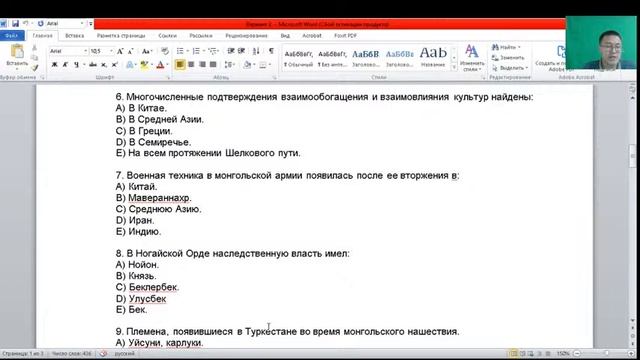Viewport: 640px width, 360px height.
Task: Center align the paragraph
Action: (x=191, y=64)
